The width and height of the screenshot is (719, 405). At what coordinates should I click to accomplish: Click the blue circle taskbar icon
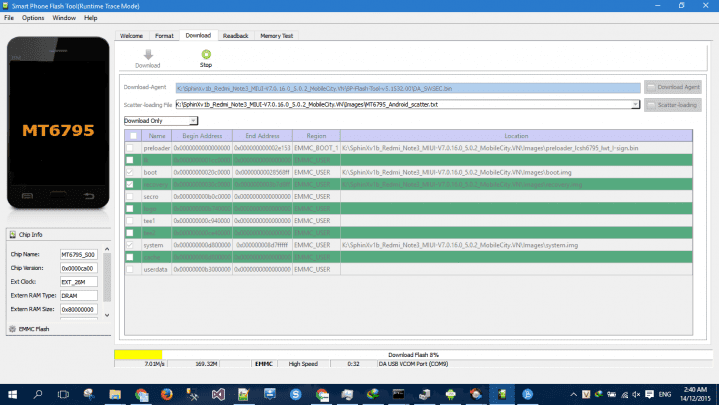pyautogui.click(x=528, y=394)
